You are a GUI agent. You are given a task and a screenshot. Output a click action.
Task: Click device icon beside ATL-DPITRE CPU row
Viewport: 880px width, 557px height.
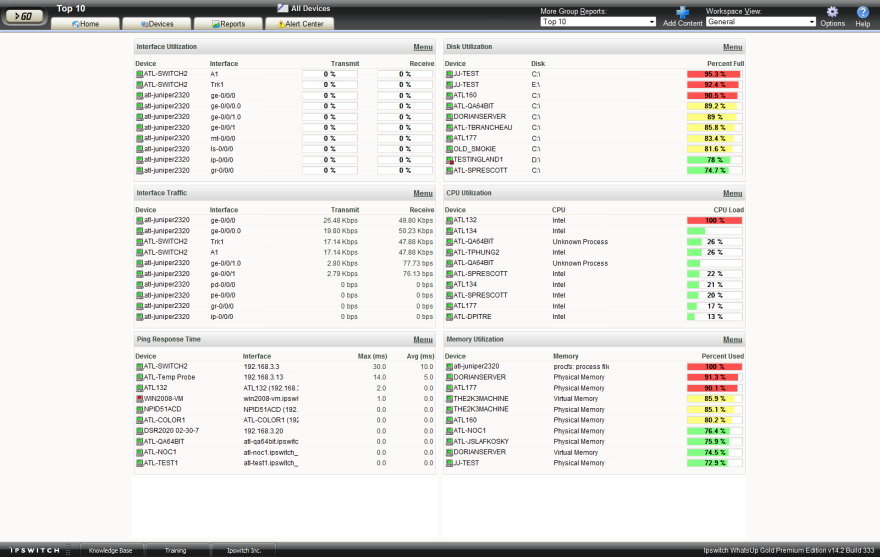point(449,317)
